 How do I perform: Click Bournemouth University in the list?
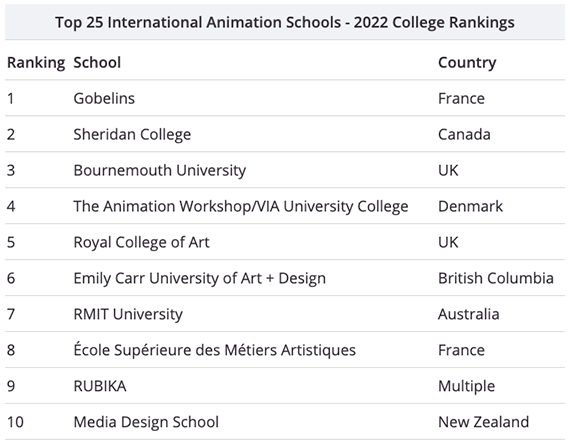[x=160, y=171]
